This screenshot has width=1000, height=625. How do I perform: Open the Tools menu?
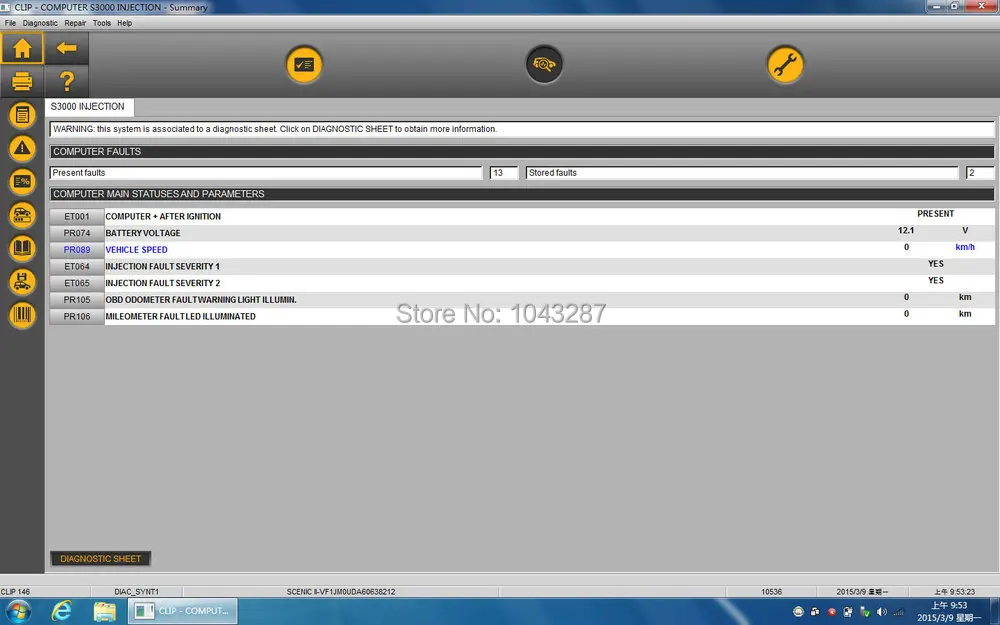click(x=101, y=23)
